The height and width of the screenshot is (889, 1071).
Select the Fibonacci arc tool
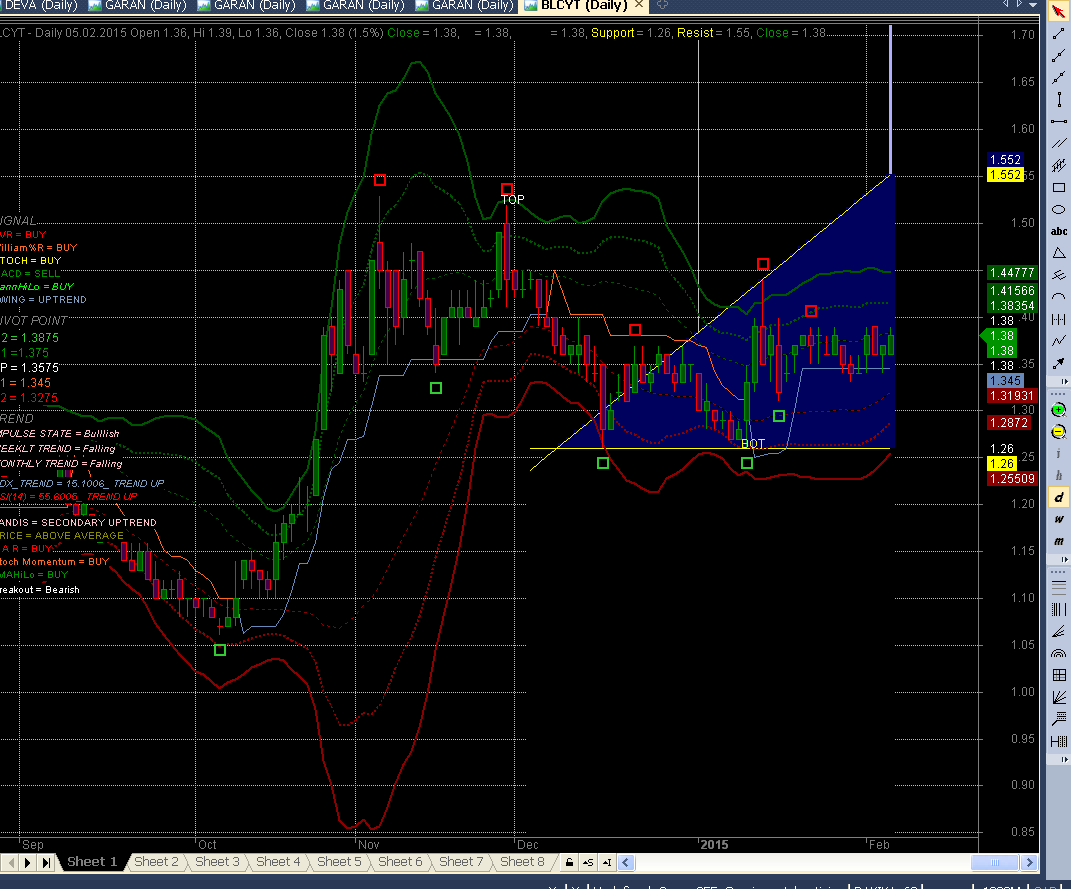point(1058,653)
